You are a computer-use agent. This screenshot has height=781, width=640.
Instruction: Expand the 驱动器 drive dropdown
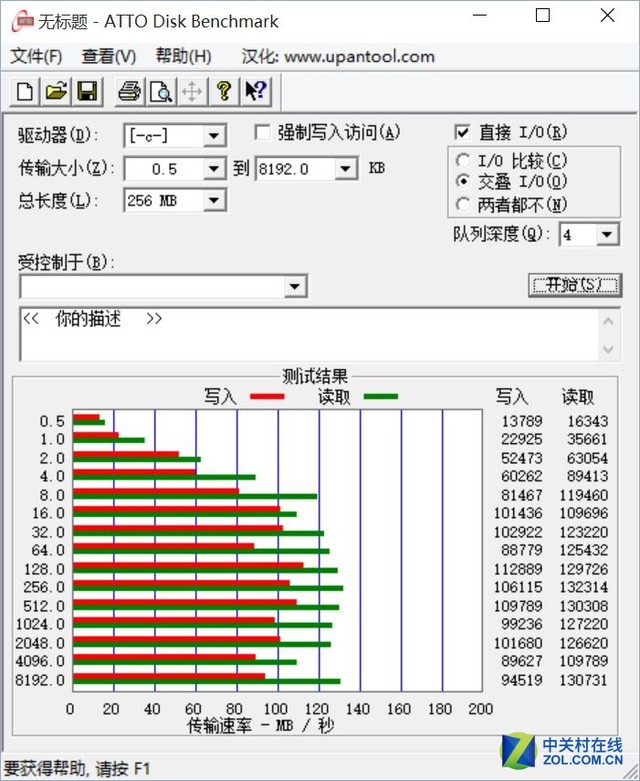[x=214, y=135]
